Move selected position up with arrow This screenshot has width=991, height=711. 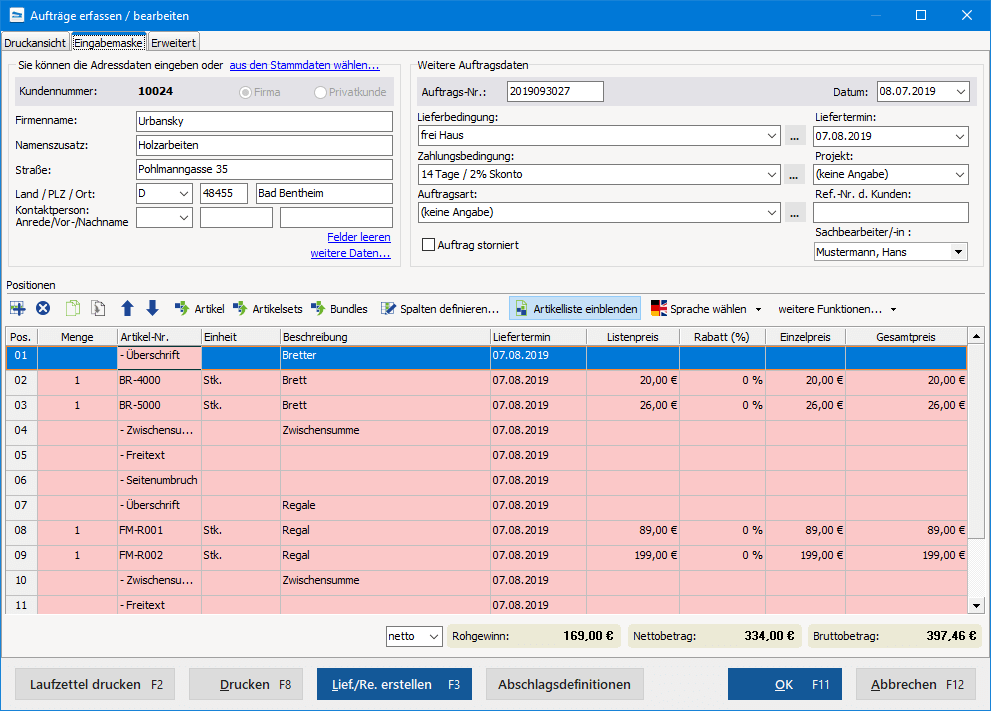click(x=127, y=309)
